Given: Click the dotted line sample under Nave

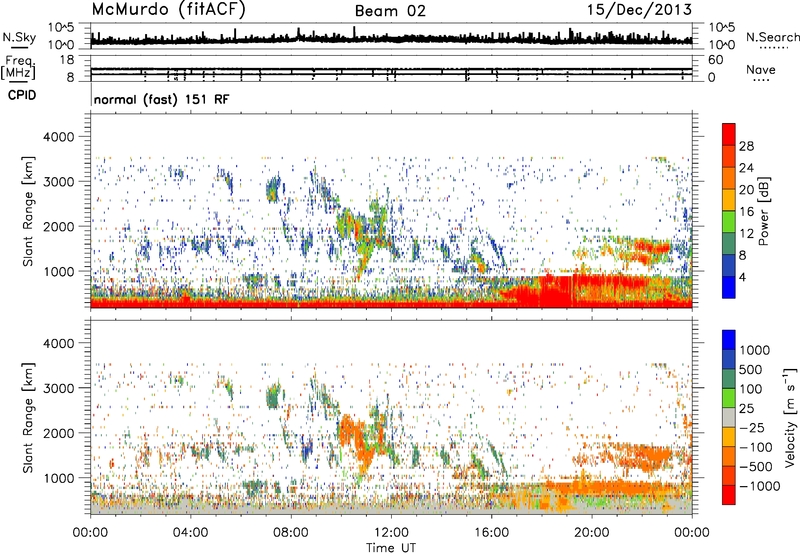Looking at the screenshot, I should (x=761, y=81).
